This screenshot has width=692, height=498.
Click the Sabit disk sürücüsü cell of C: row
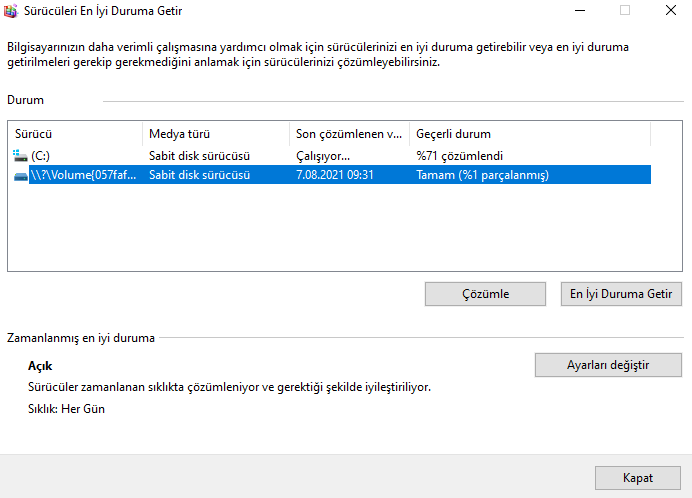click(199, 156)
